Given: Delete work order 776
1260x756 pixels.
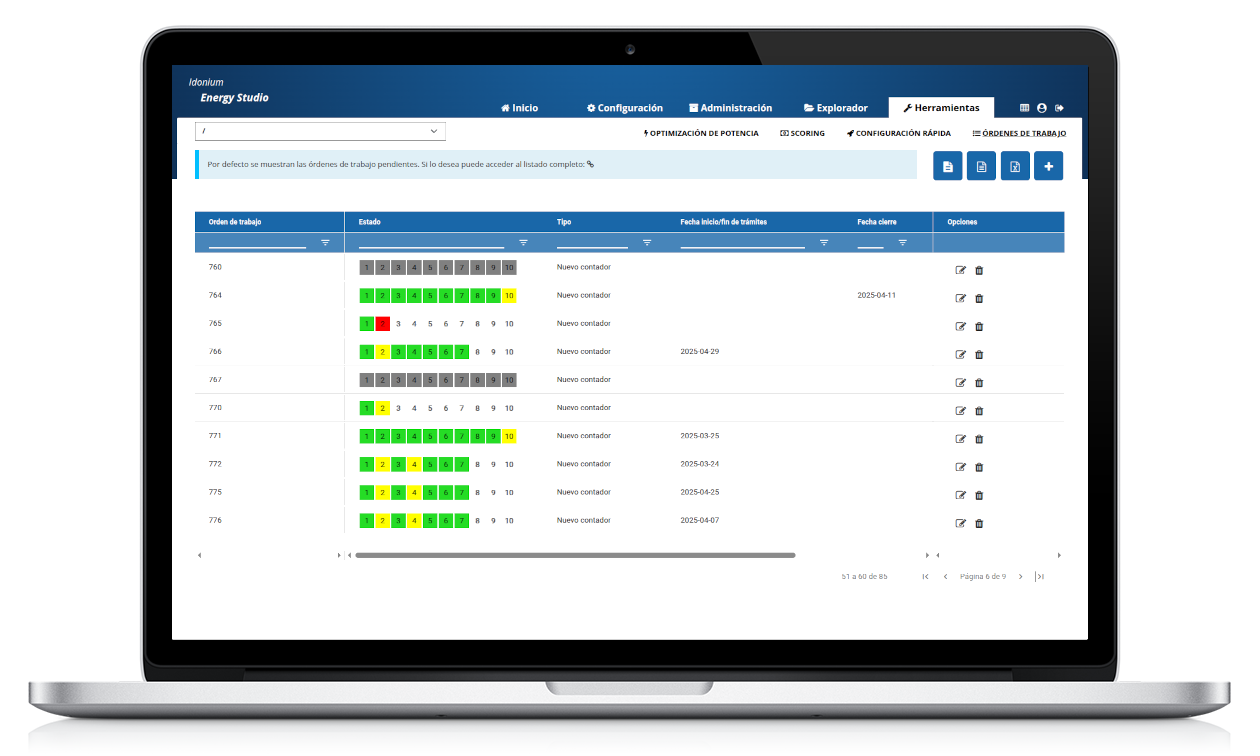Looking at the screenshot, I should click(979, 523).
